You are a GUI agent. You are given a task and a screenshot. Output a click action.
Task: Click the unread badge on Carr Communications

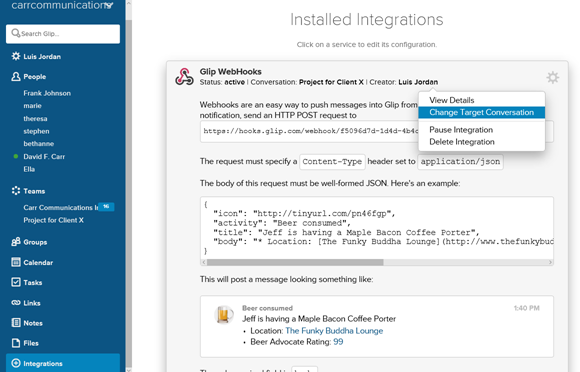click(x=107, y=207)
